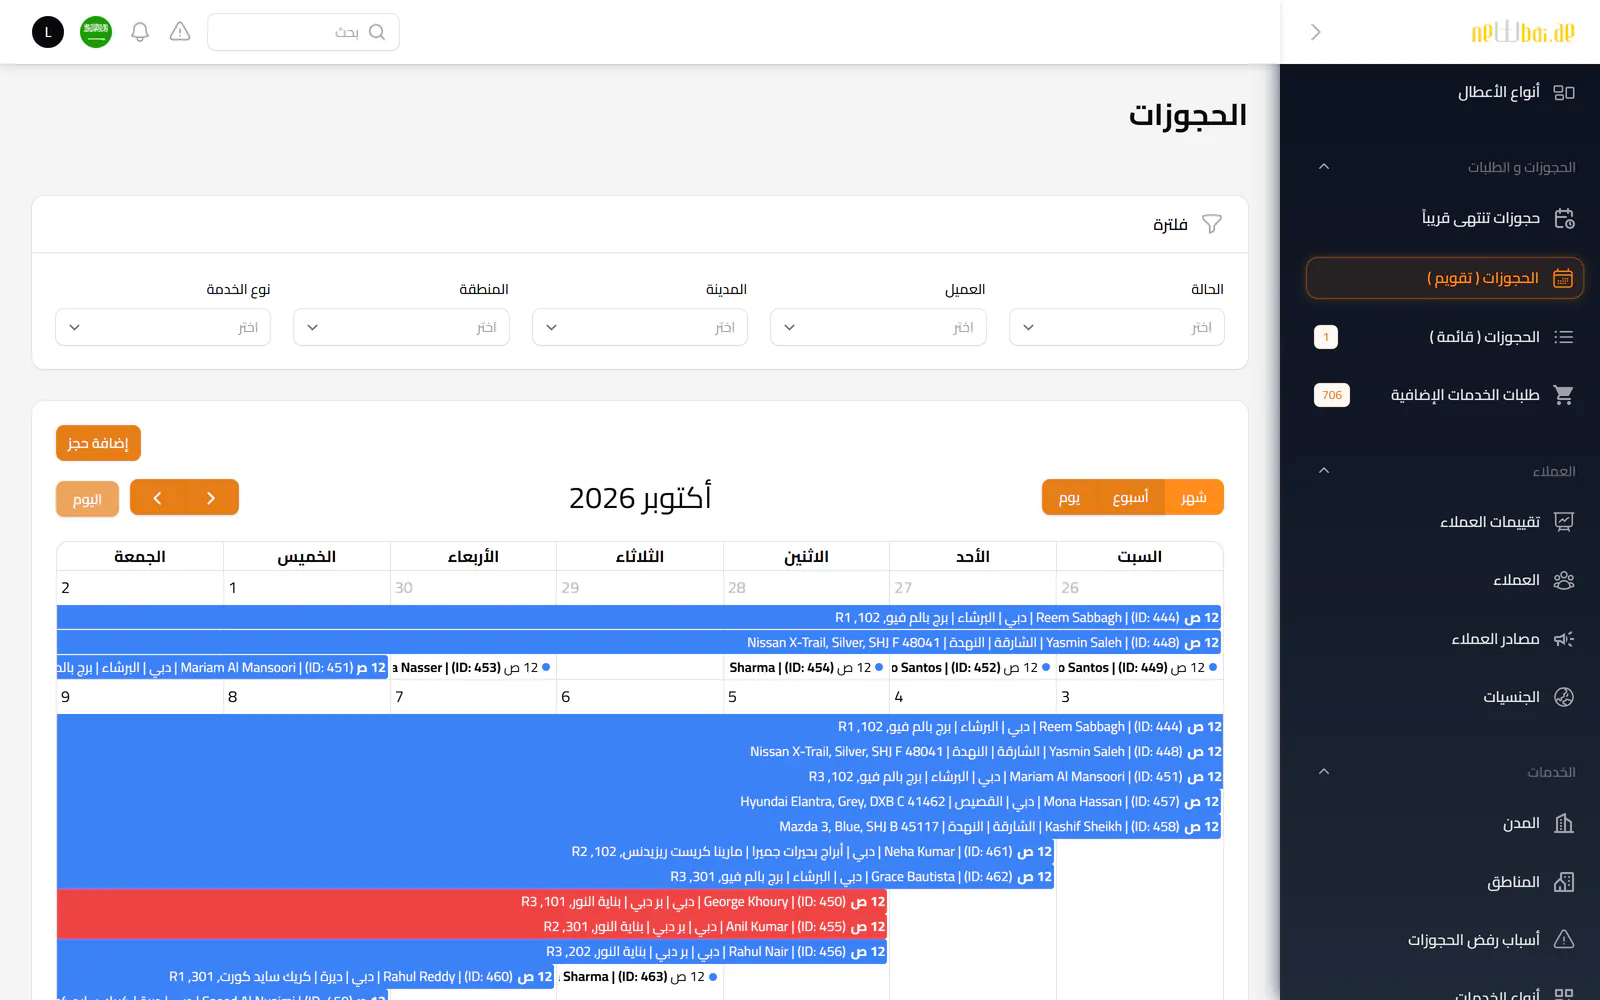Open الحجوزات (قائمة) list icon
Screen dimensions: 1600x1000
tap(1564, 337)
